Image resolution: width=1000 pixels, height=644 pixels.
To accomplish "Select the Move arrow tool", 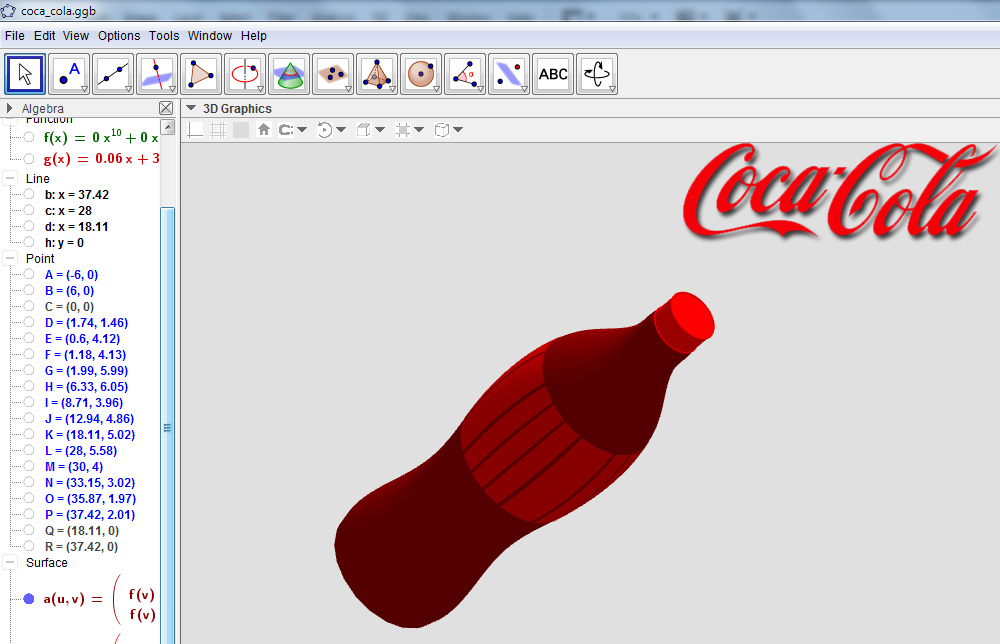I will pyautogui.click(x=25, y=74).
